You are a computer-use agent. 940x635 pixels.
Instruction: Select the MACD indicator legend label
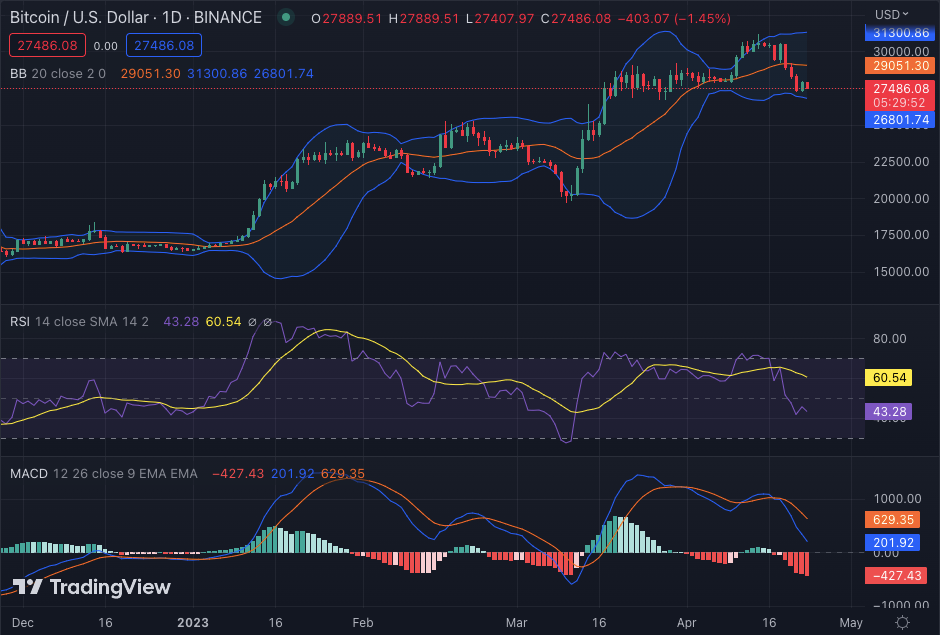coord(29,474)
